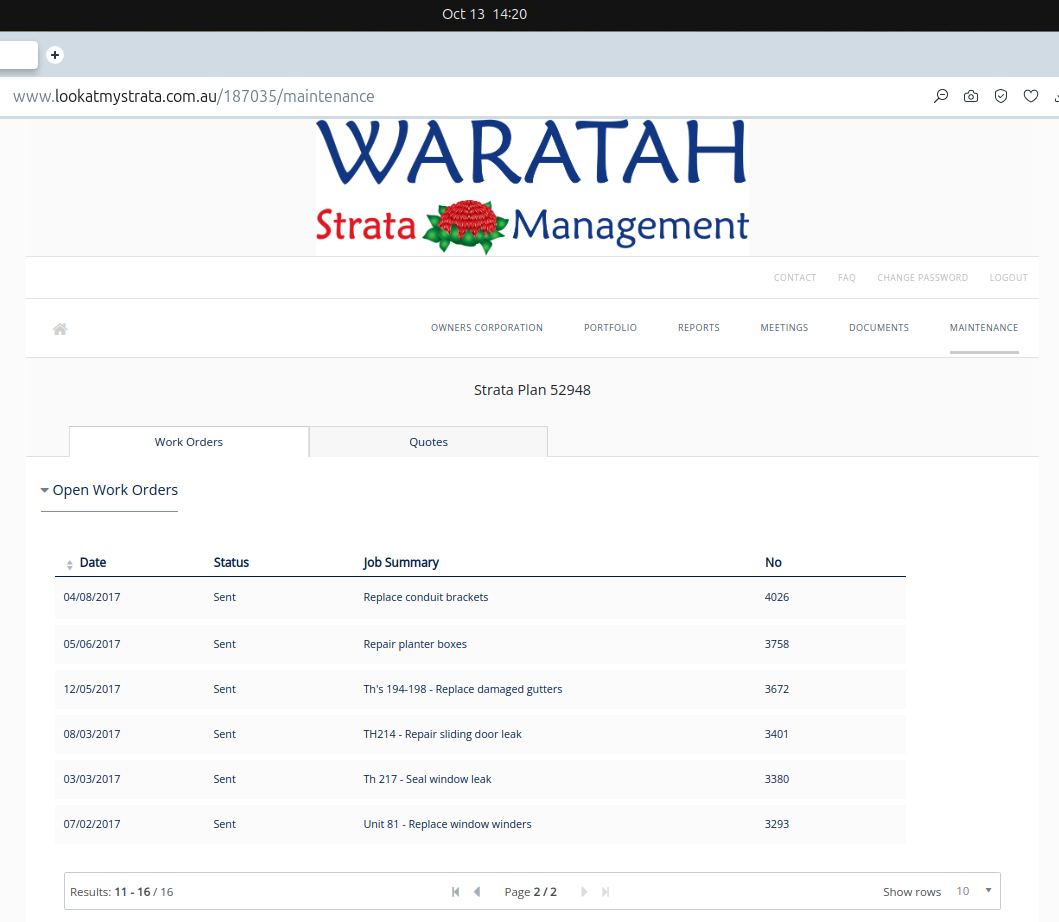Image resolution: width=1059 pixels, height=922 pixels.
Task: Sort by the Job Summary column header
Action: point(401,562)
